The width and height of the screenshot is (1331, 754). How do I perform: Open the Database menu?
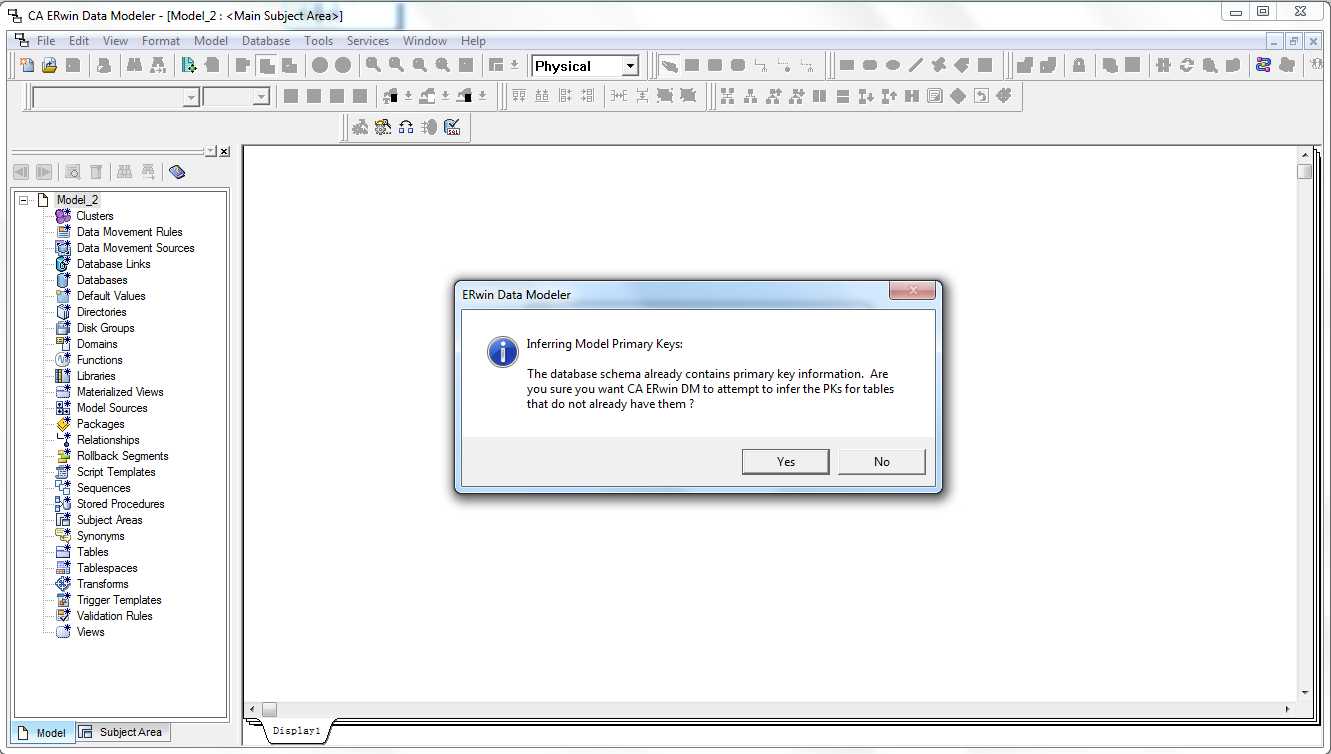click(266, 41)
